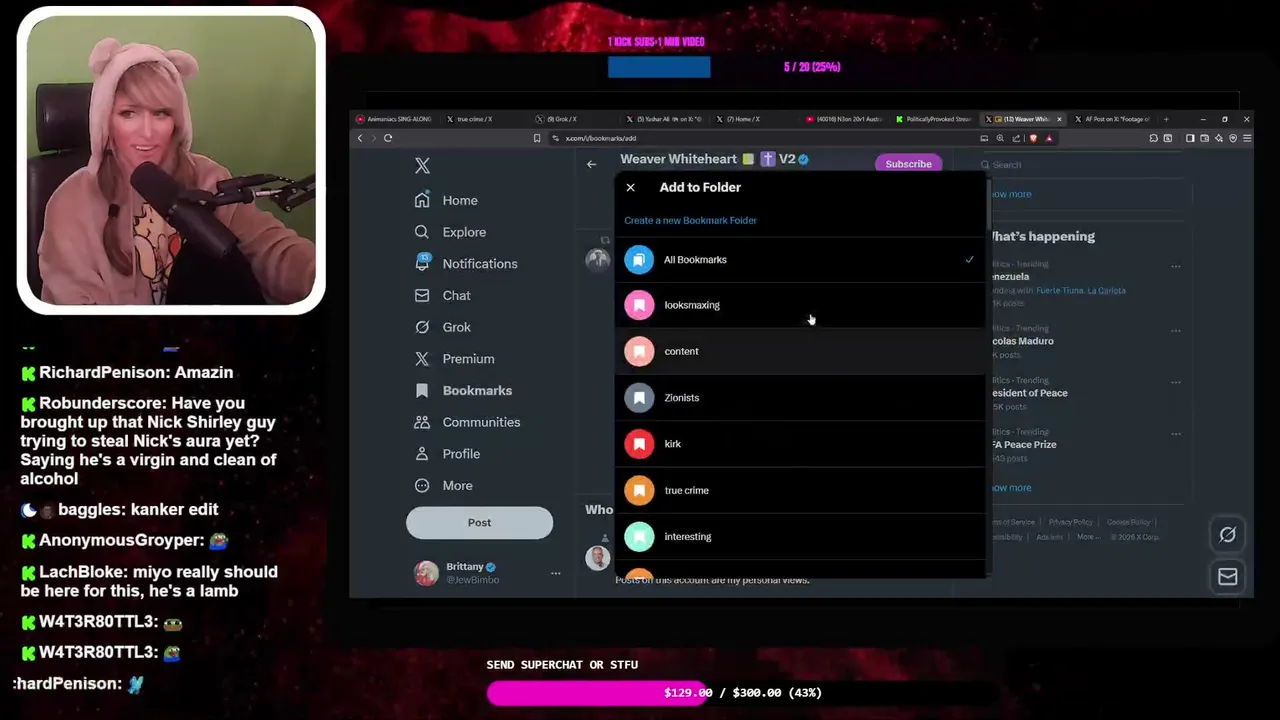Expand footer More links
Viewport: 1280px width, 720px height.
tap(1088, 537)
